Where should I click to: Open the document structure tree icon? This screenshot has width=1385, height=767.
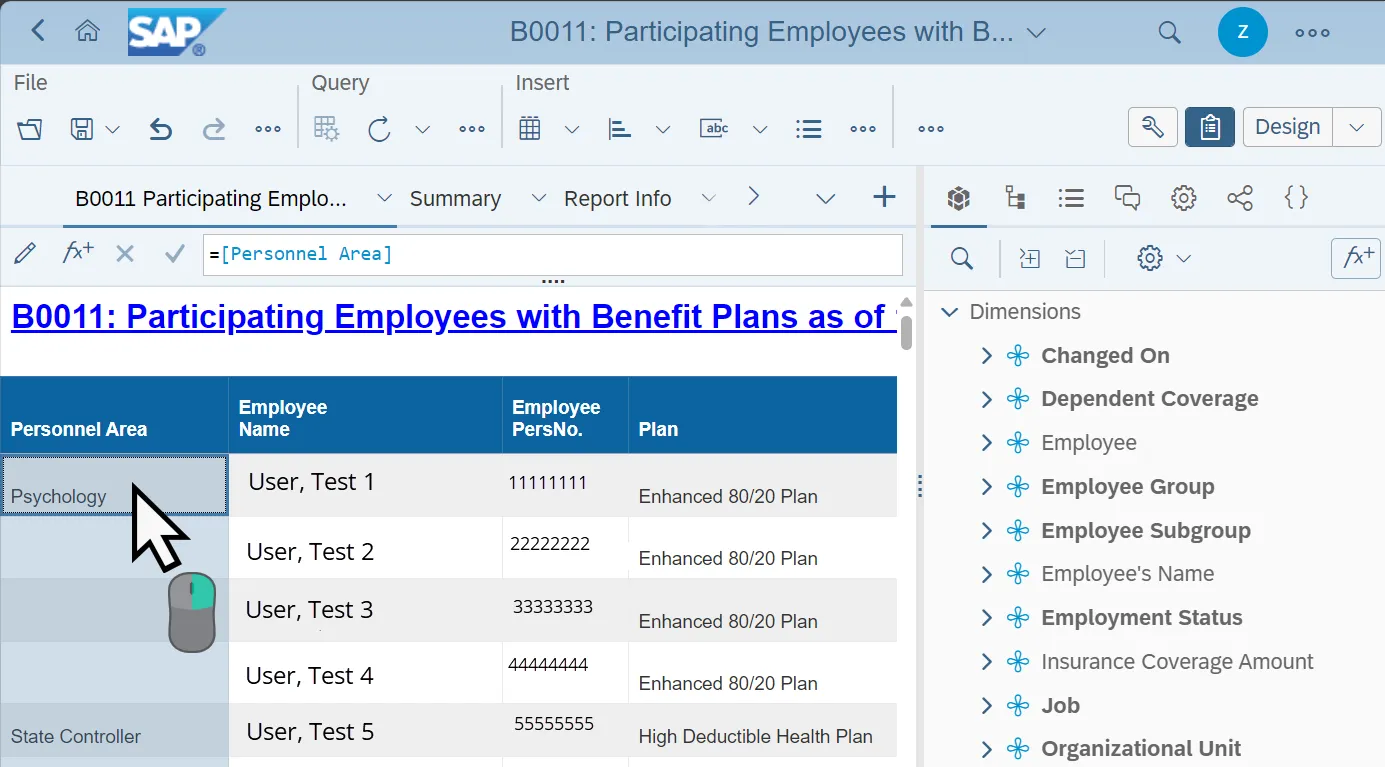[1016, 198]
